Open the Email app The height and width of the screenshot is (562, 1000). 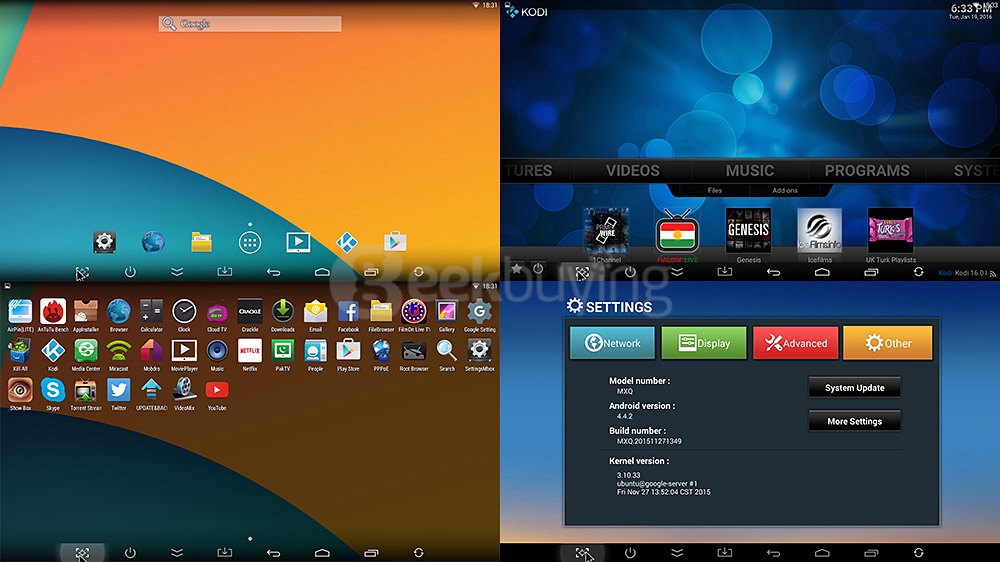click(316, 315)
